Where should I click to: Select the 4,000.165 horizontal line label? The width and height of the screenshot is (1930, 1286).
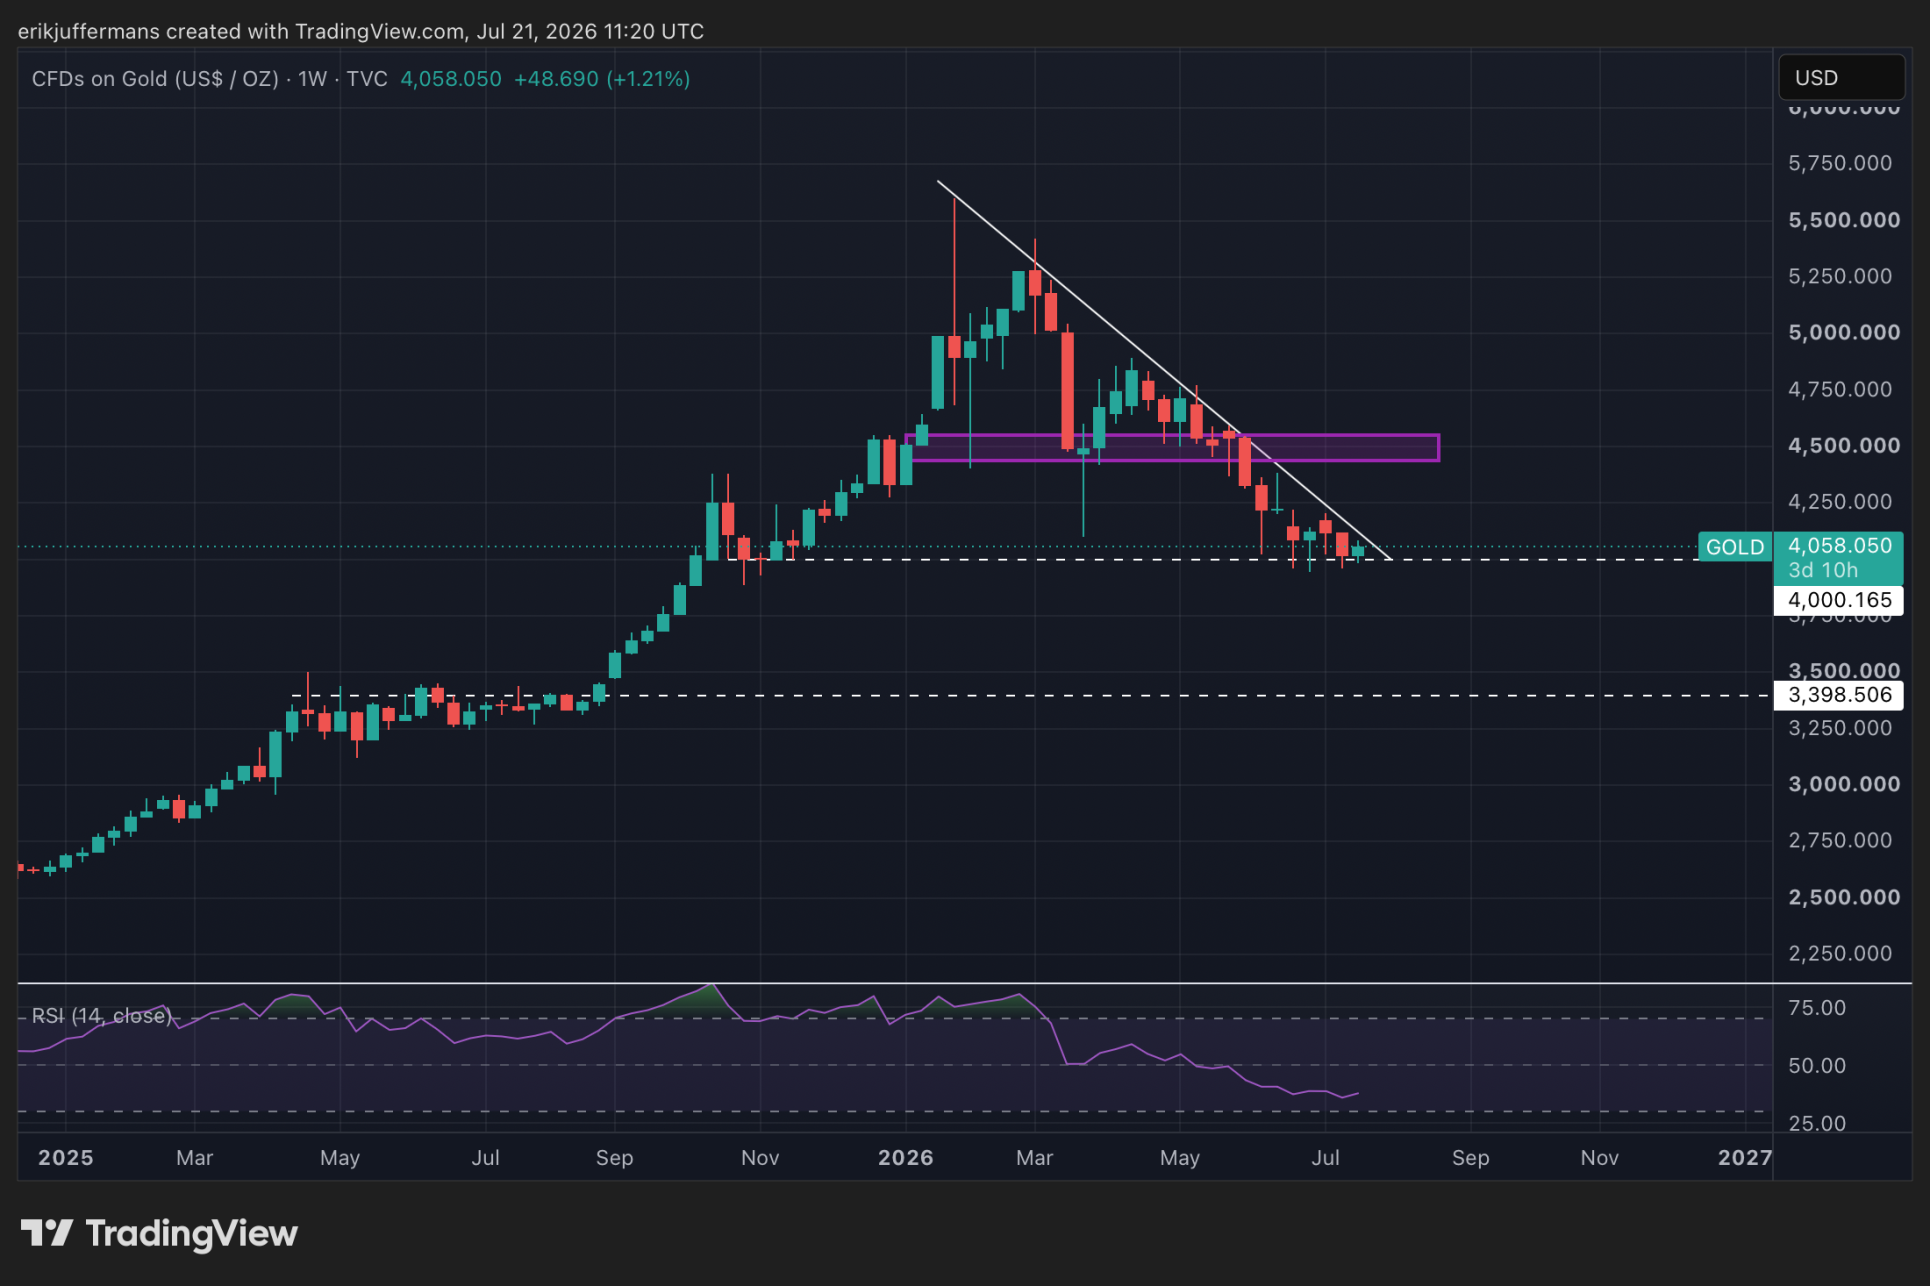click(1839, 600)
